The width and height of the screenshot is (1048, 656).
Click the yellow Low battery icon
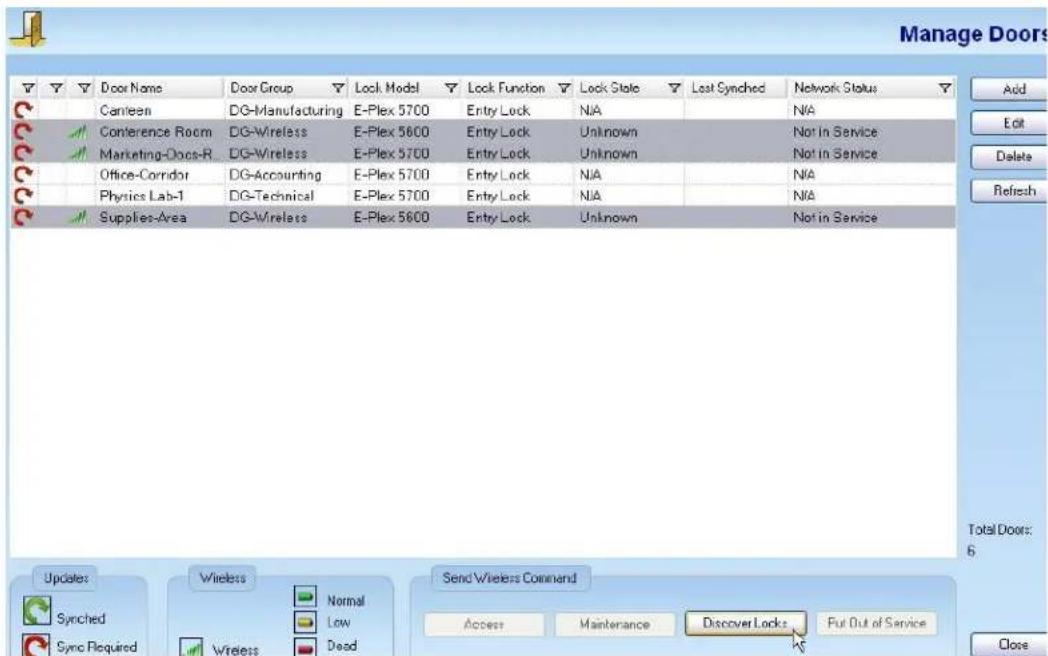[305, 623]
